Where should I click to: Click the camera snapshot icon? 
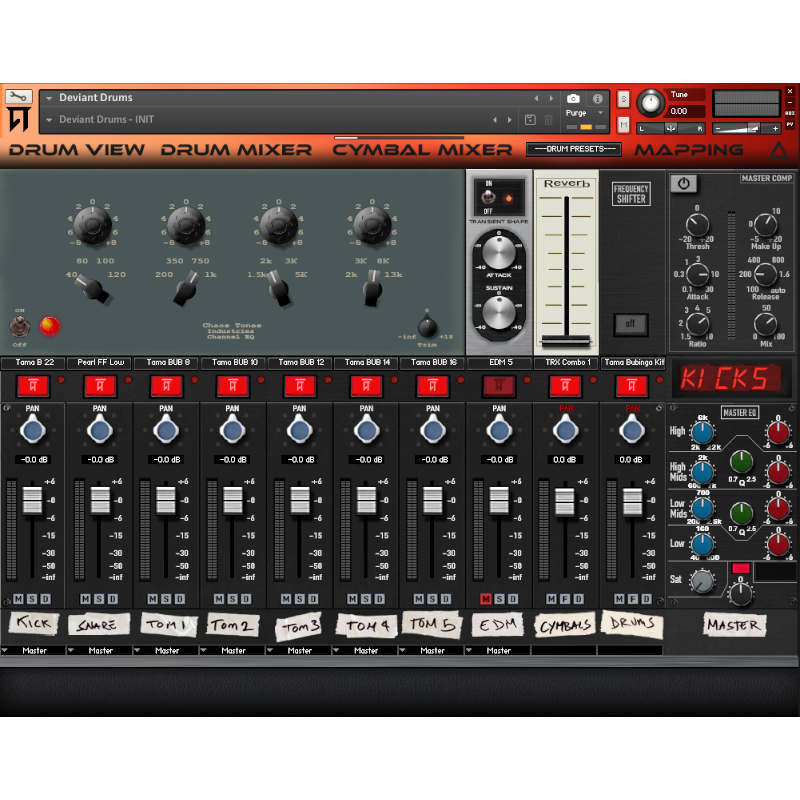click(x=573, y=98)
